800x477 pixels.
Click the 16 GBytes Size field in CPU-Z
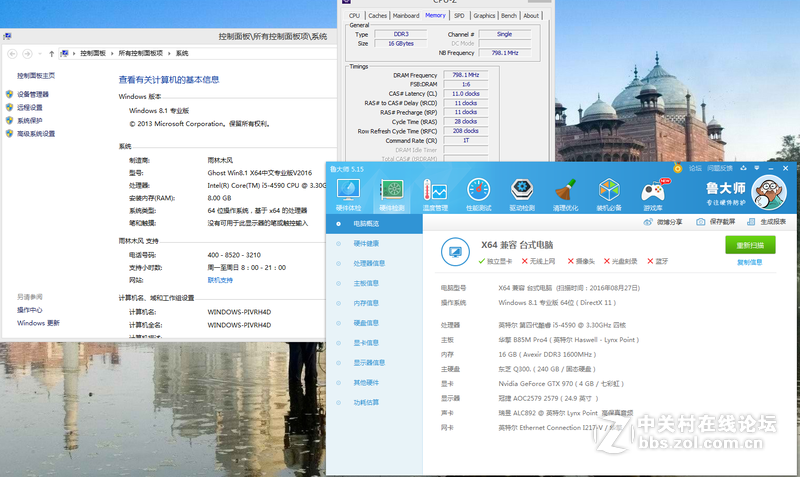[x=401, y=44]
